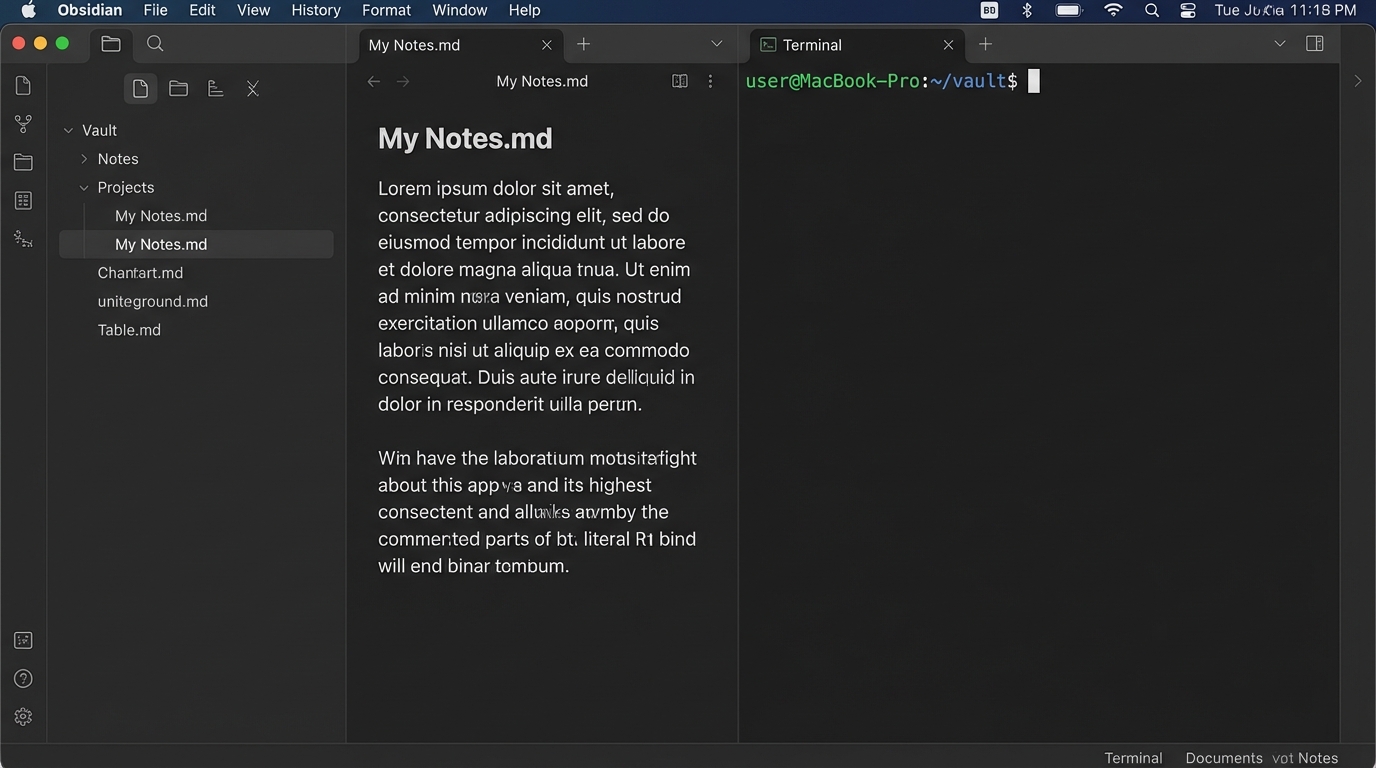Viewport: 1376px width, 768px height.
Task: Expand the Notes folder in the tree
Action: tap(84, 159)
